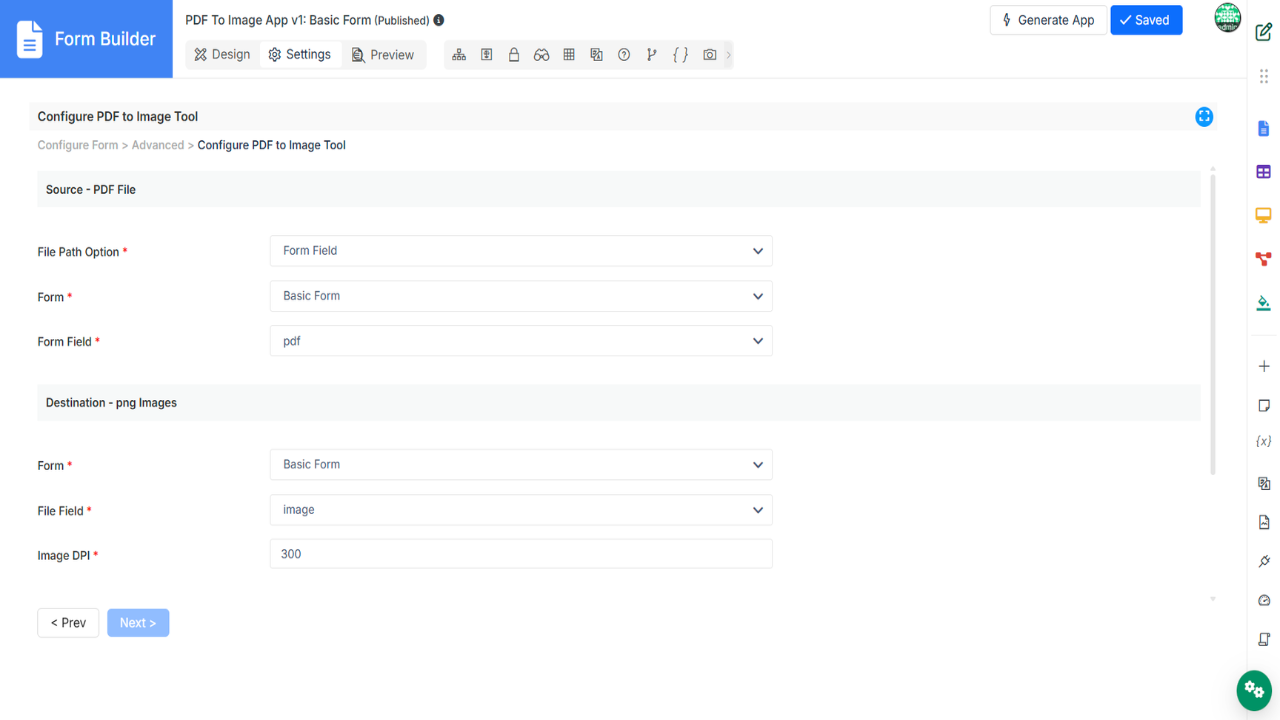Click the Generate App button
The height and width of the screenshot is (720, 1280).
point(1047,20)
